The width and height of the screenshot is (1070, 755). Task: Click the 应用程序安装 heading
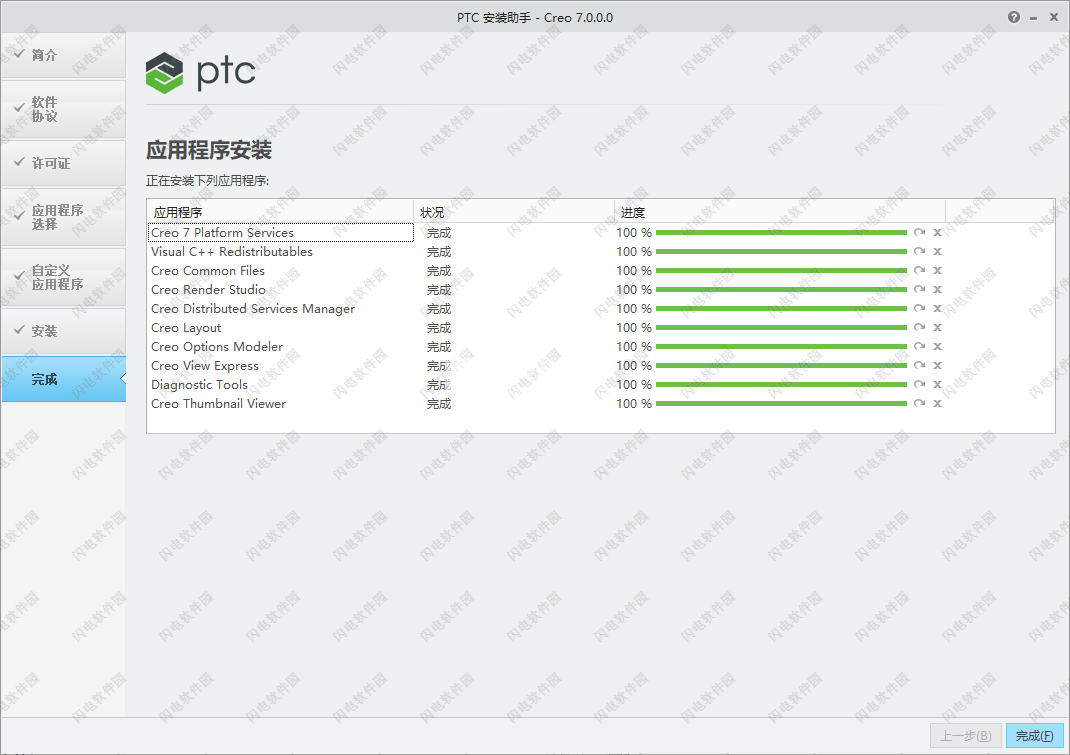209,150
